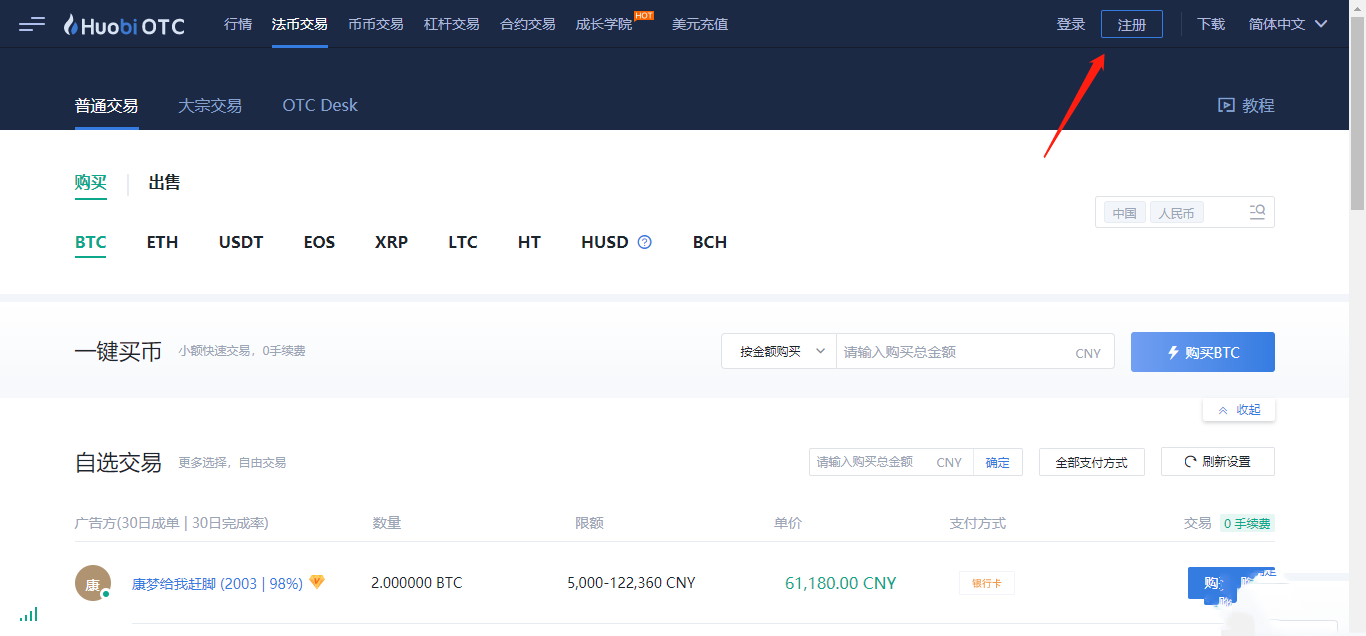Open the 合约交易 menu item
The image size is (1366, 636).
coord(528,24)
